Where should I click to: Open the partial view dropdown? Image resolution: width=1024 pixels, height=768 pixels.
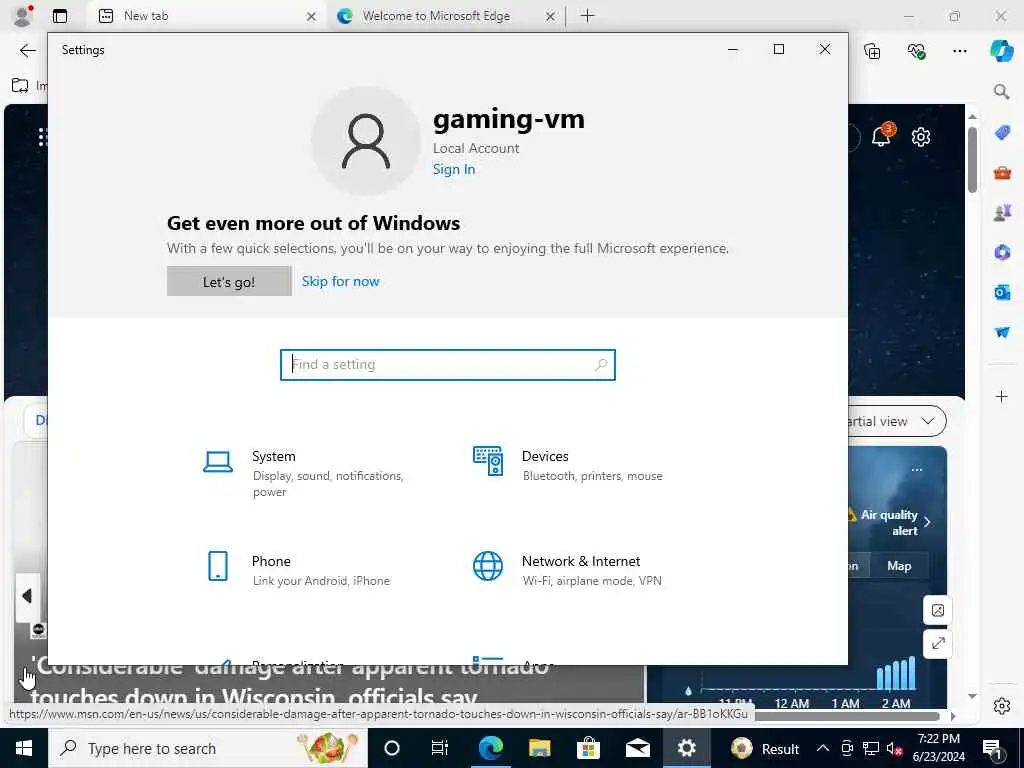tap(897, 421)
